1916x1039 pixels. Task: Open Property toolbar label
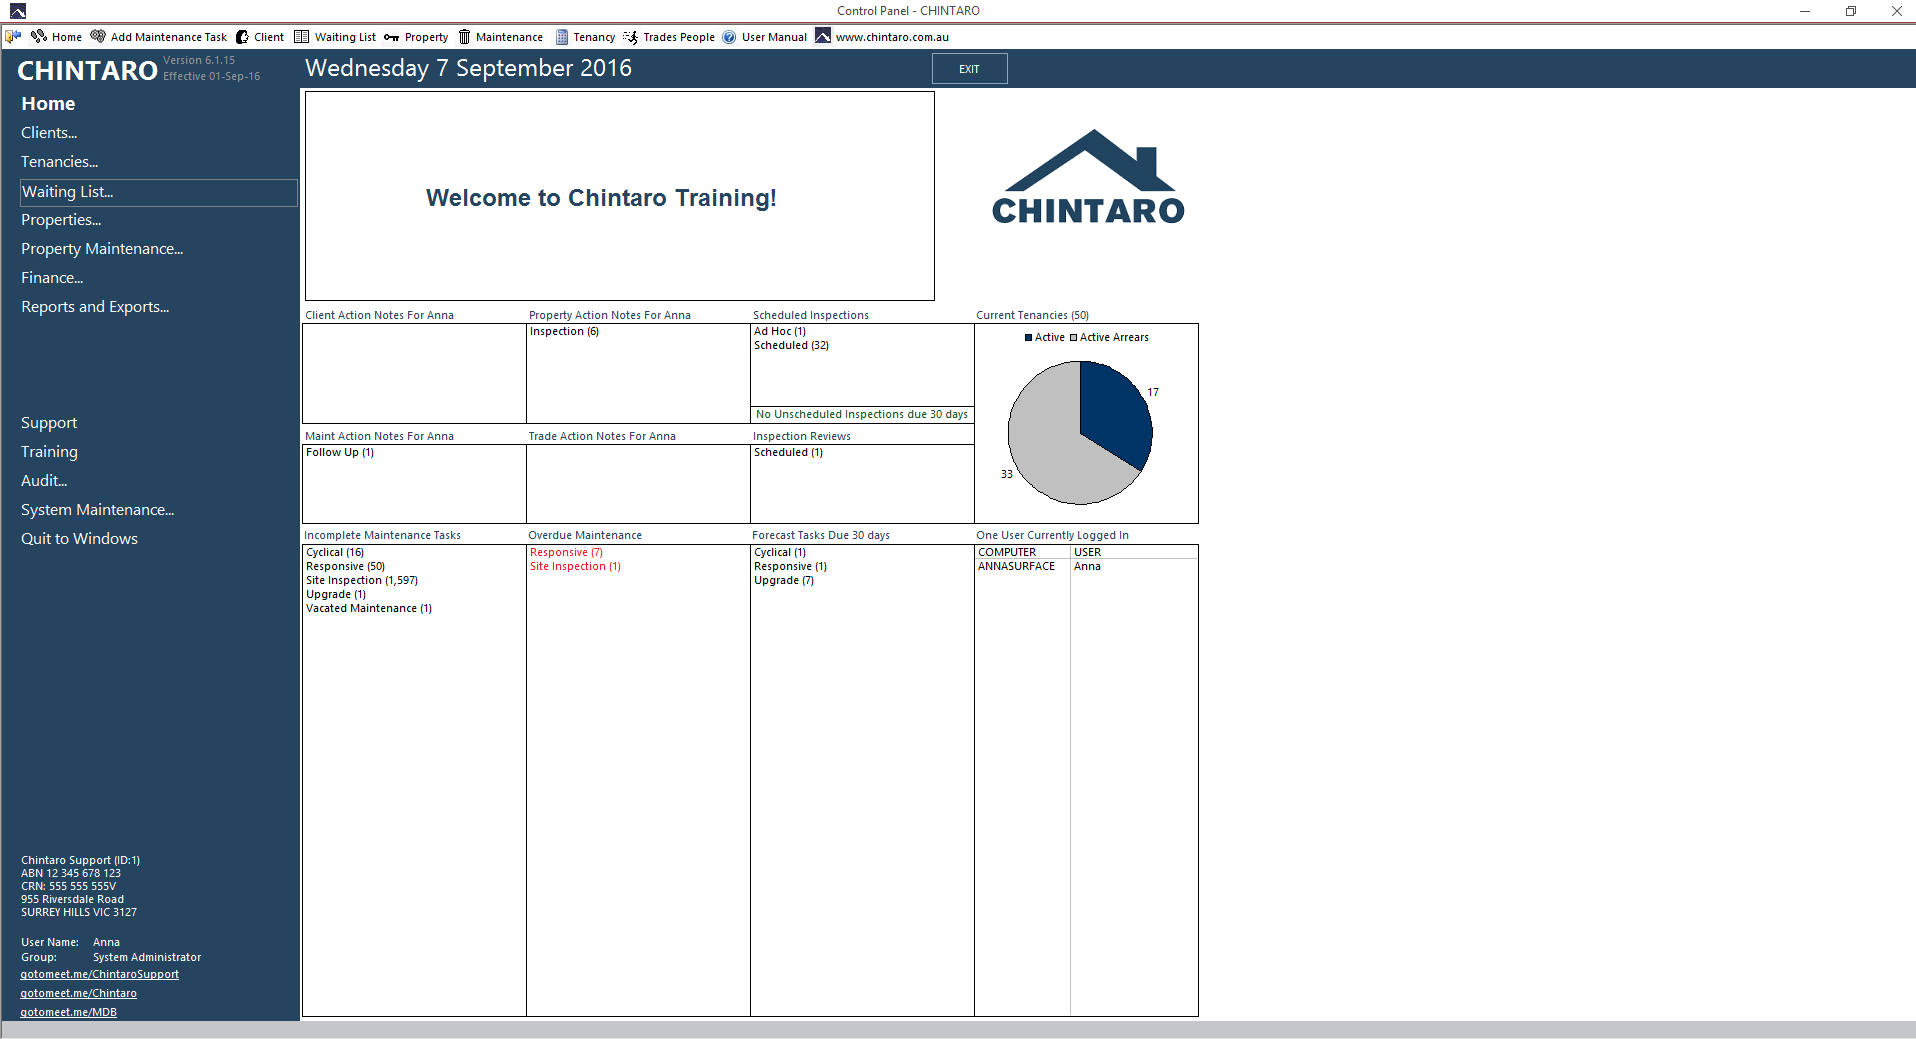[426, 37]
